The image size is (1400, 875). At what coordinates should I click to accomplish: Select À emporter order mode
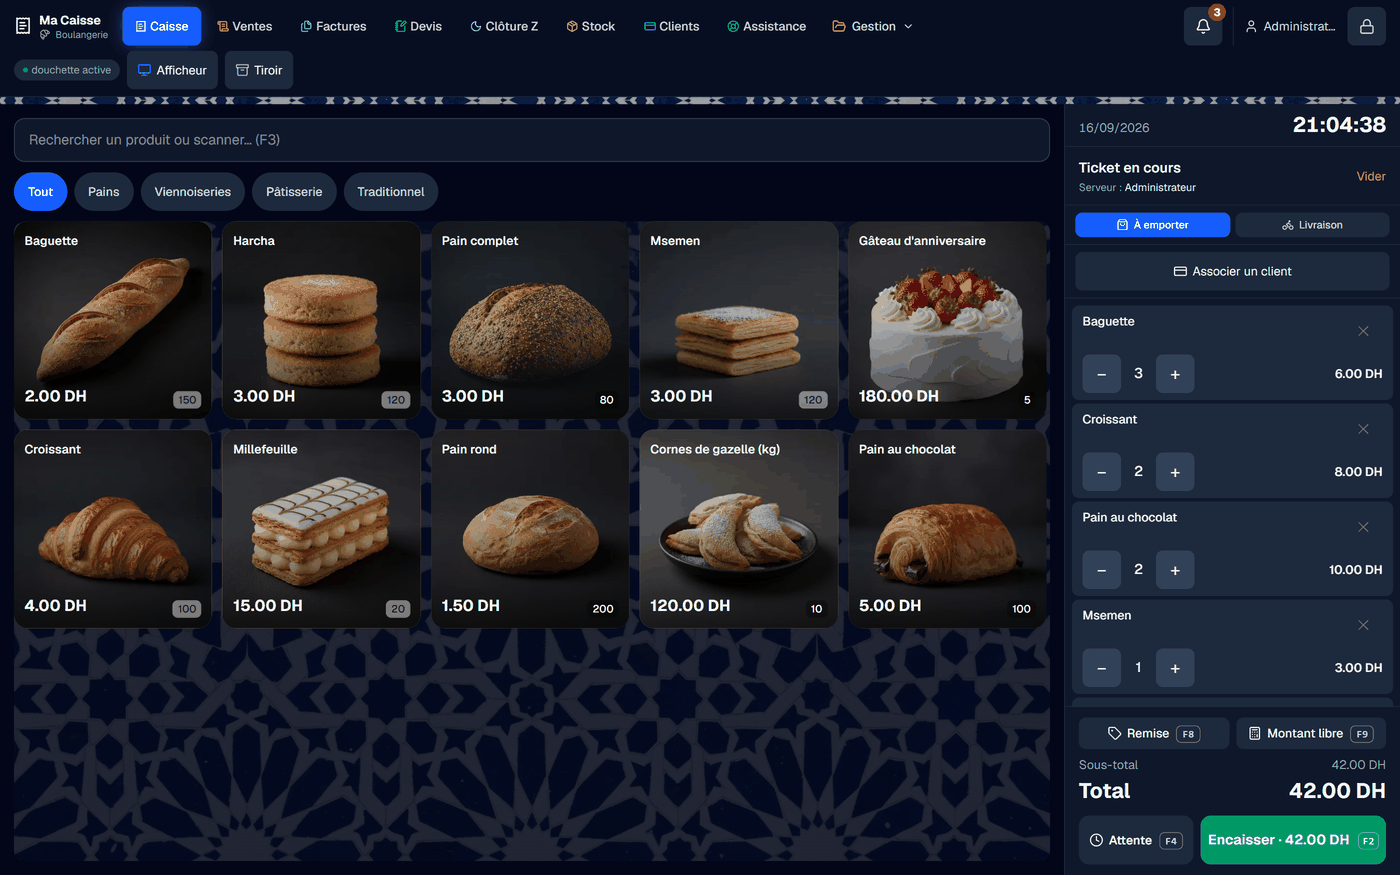click(x=1152, y=225)
